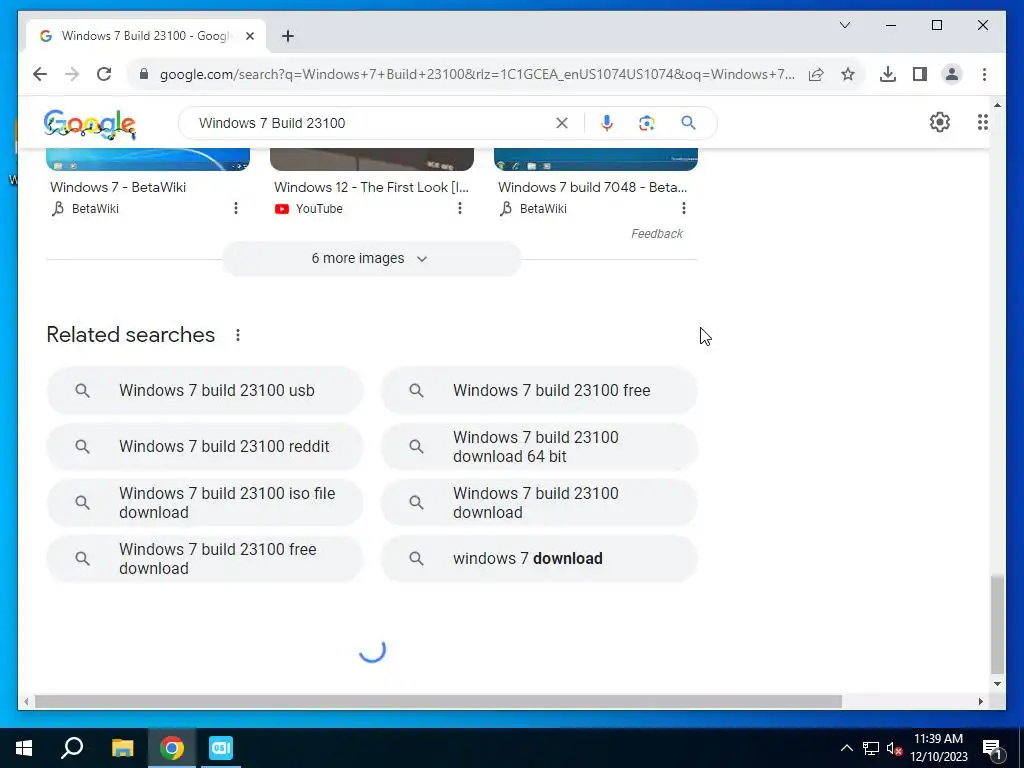Screen dimensions: 1024x768
Task: Open taskbar search magnifier
Action: [72, 748]
